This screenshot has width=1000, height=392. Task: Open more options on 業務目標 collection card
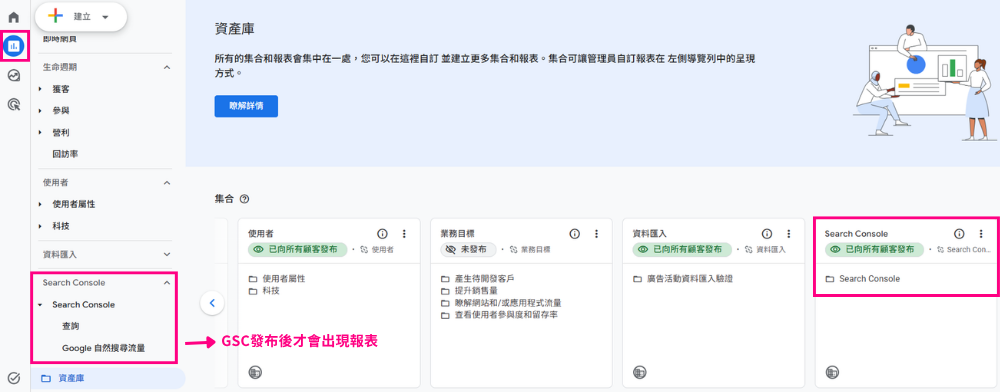596,234
